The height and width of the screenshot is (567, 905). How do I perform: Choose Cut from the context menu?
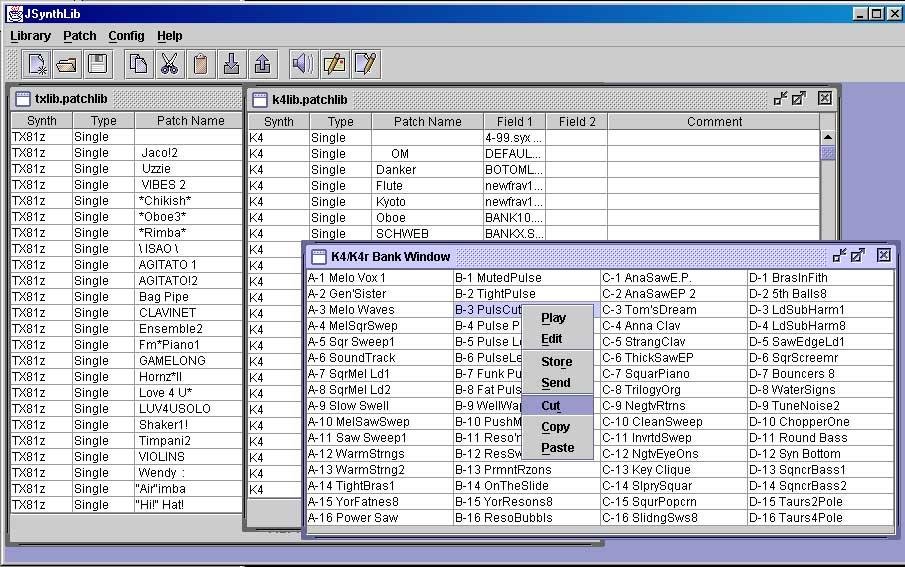pyautogui.click(x=557, y=405)
